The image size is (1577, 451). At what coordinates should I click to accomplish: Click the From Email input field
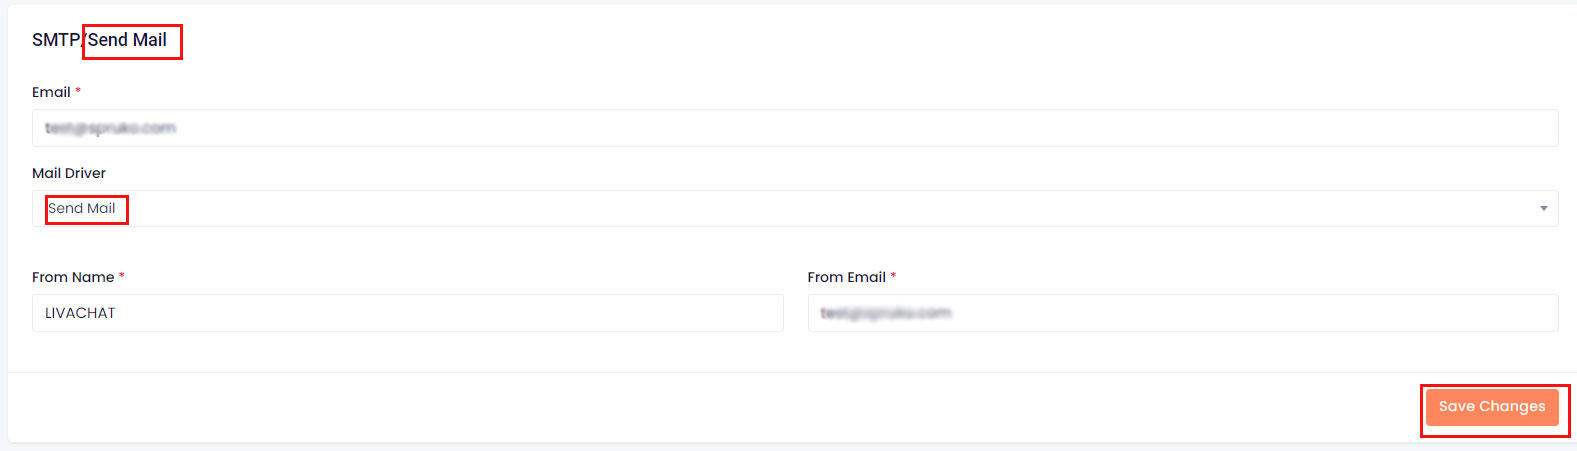(1182, 313)
